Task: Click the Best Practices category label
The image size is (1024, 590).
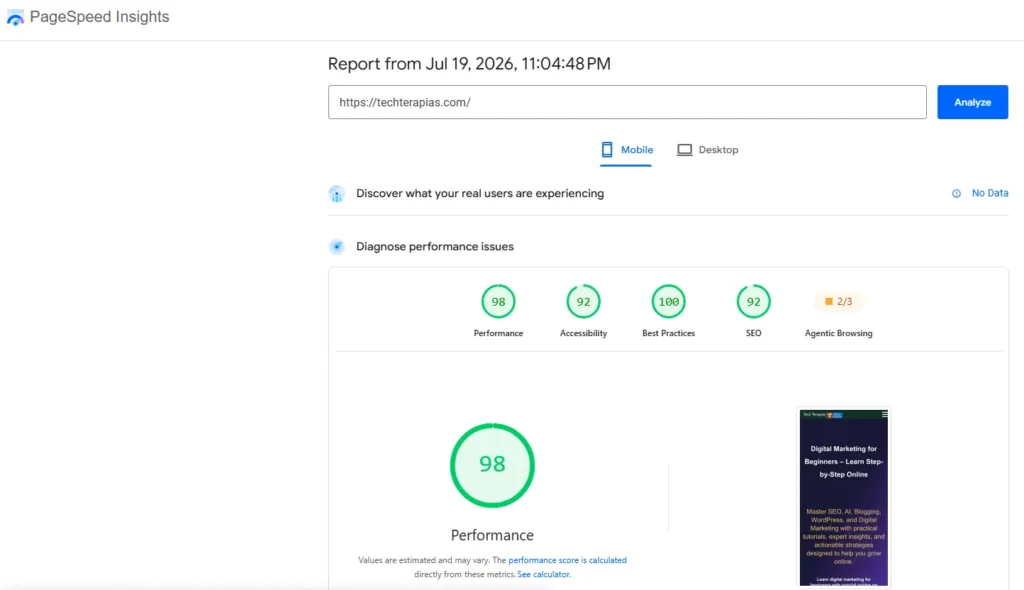Action: [x=668, y=333]
